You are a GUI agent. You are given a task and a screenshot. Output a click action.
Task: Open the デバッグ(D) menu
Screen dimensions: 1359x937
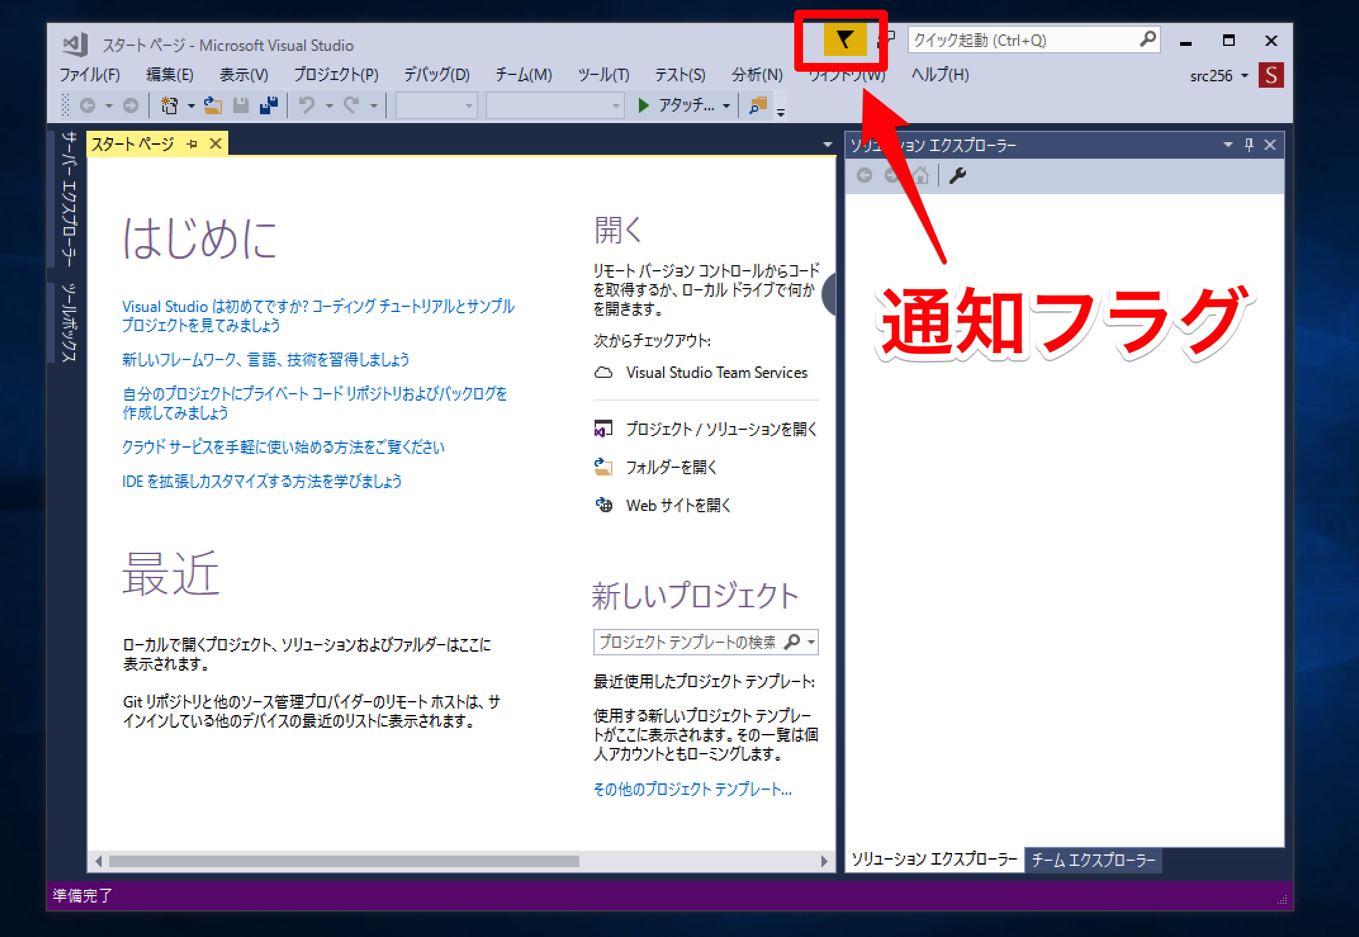coord(436,75)
